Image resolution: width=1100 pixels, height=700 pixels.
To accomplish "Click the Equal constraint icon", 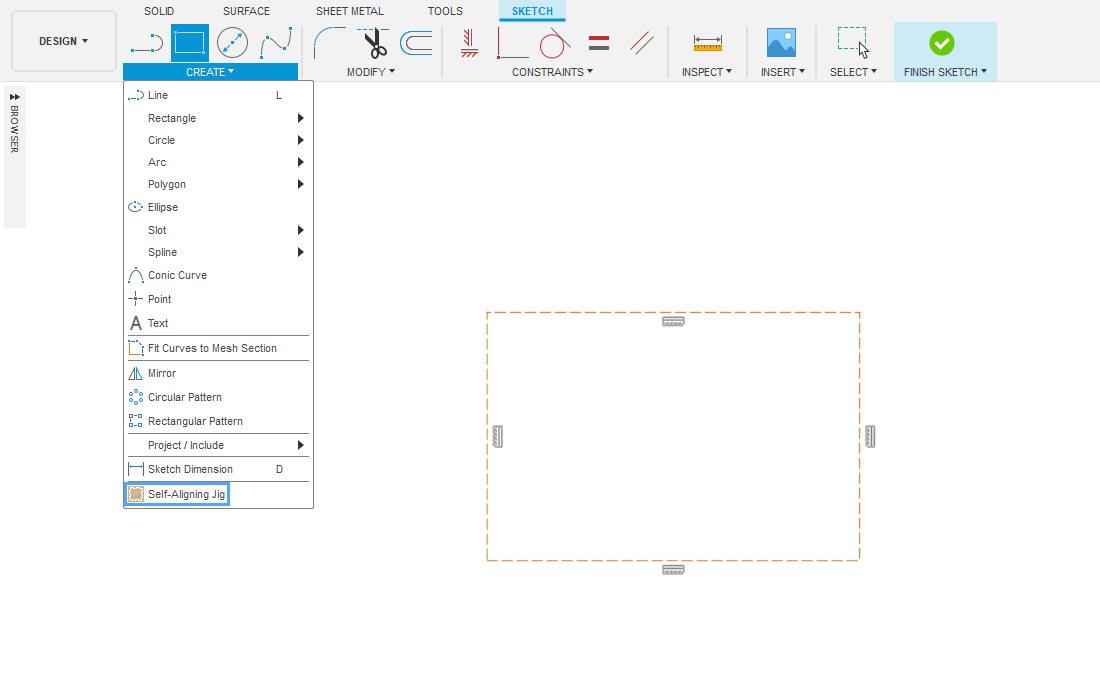I will pyautogui.click(x=599, y=43).
